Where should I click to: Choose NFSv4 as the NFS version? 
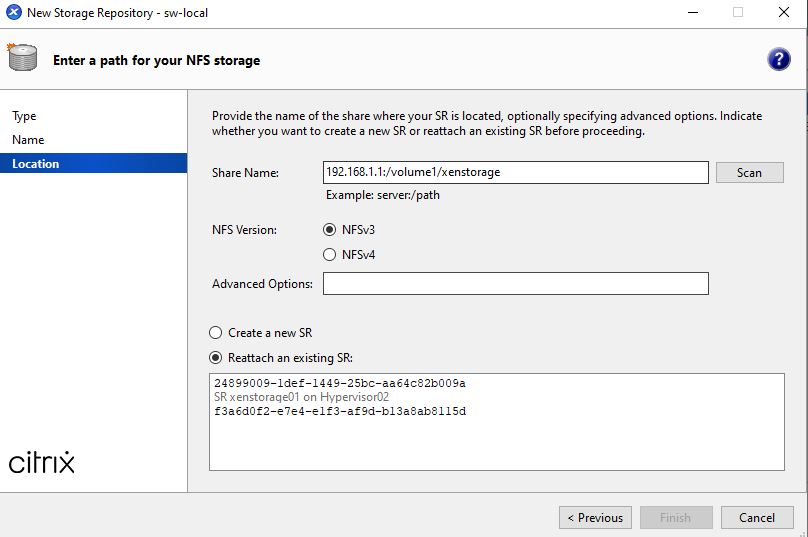(330, 255)
